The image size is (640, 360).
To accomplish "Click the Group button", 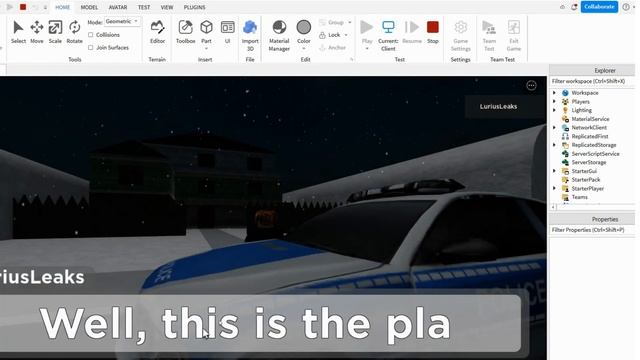I will (332, 22).
